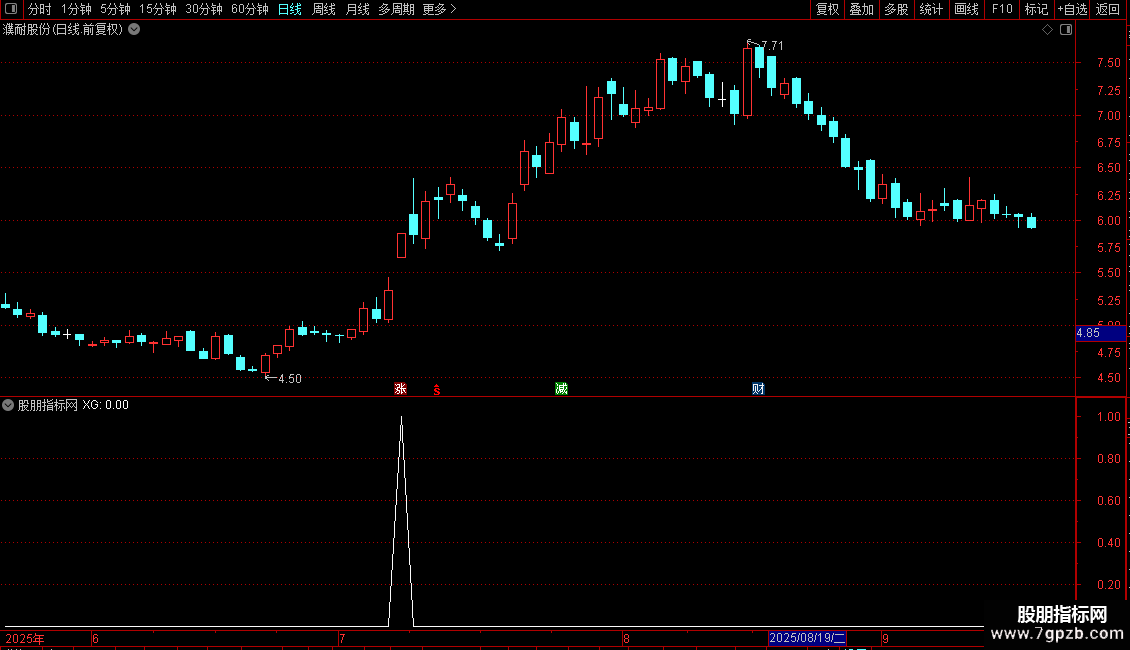Click the 叠加 overlay button

click(x=861, y=9)
